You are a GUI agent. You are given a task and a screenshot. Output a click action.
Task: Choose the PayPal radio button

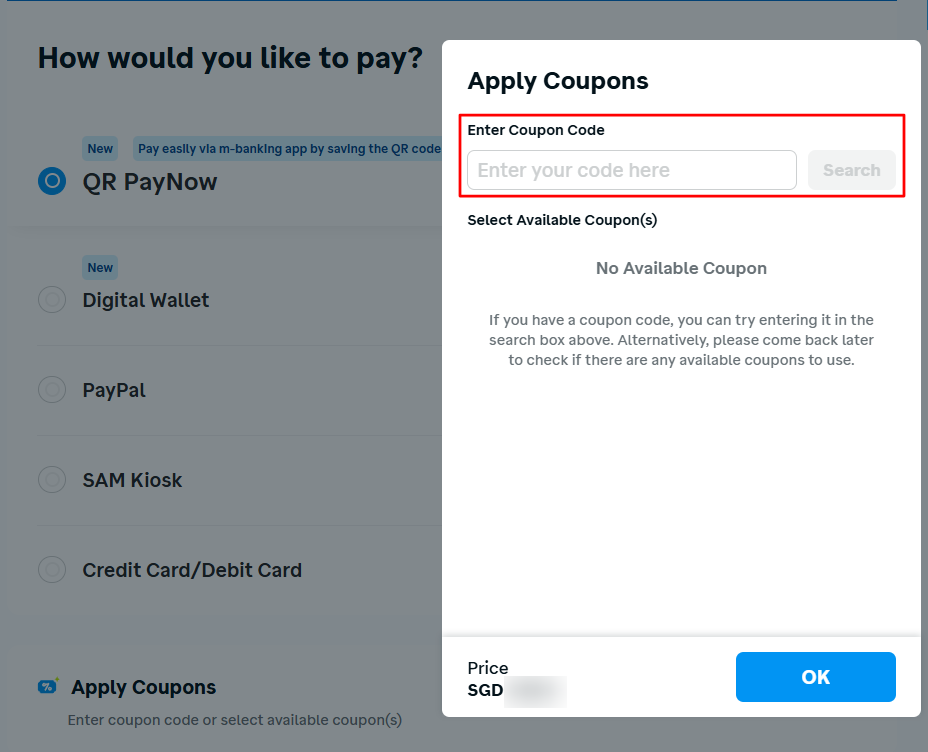click(x=52, y=390)
